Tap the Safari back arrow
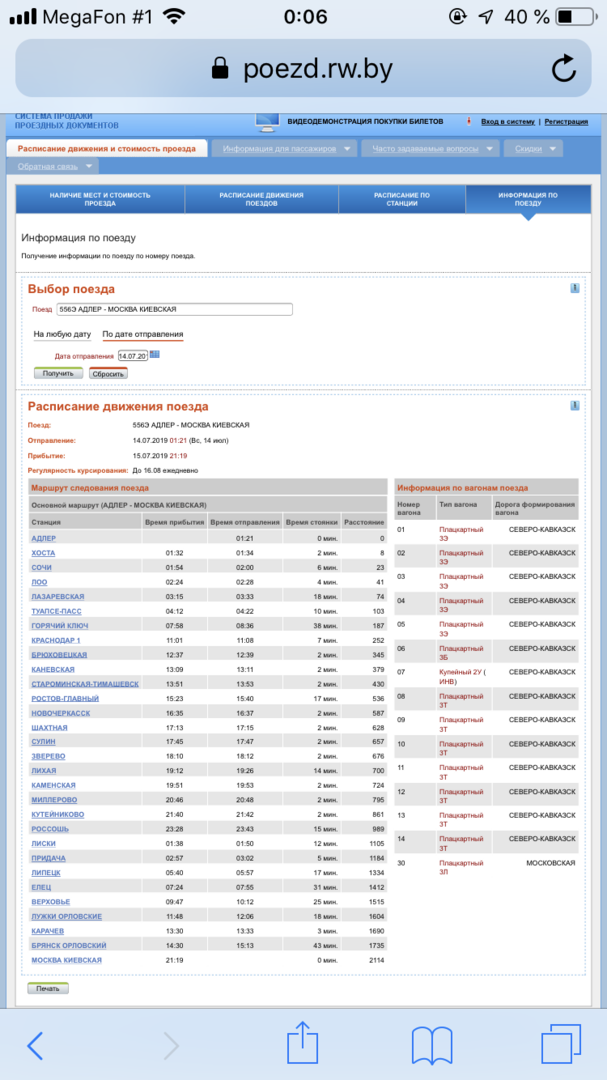607x1080 pixels. pyautogui.click(x=35, y=1045)
